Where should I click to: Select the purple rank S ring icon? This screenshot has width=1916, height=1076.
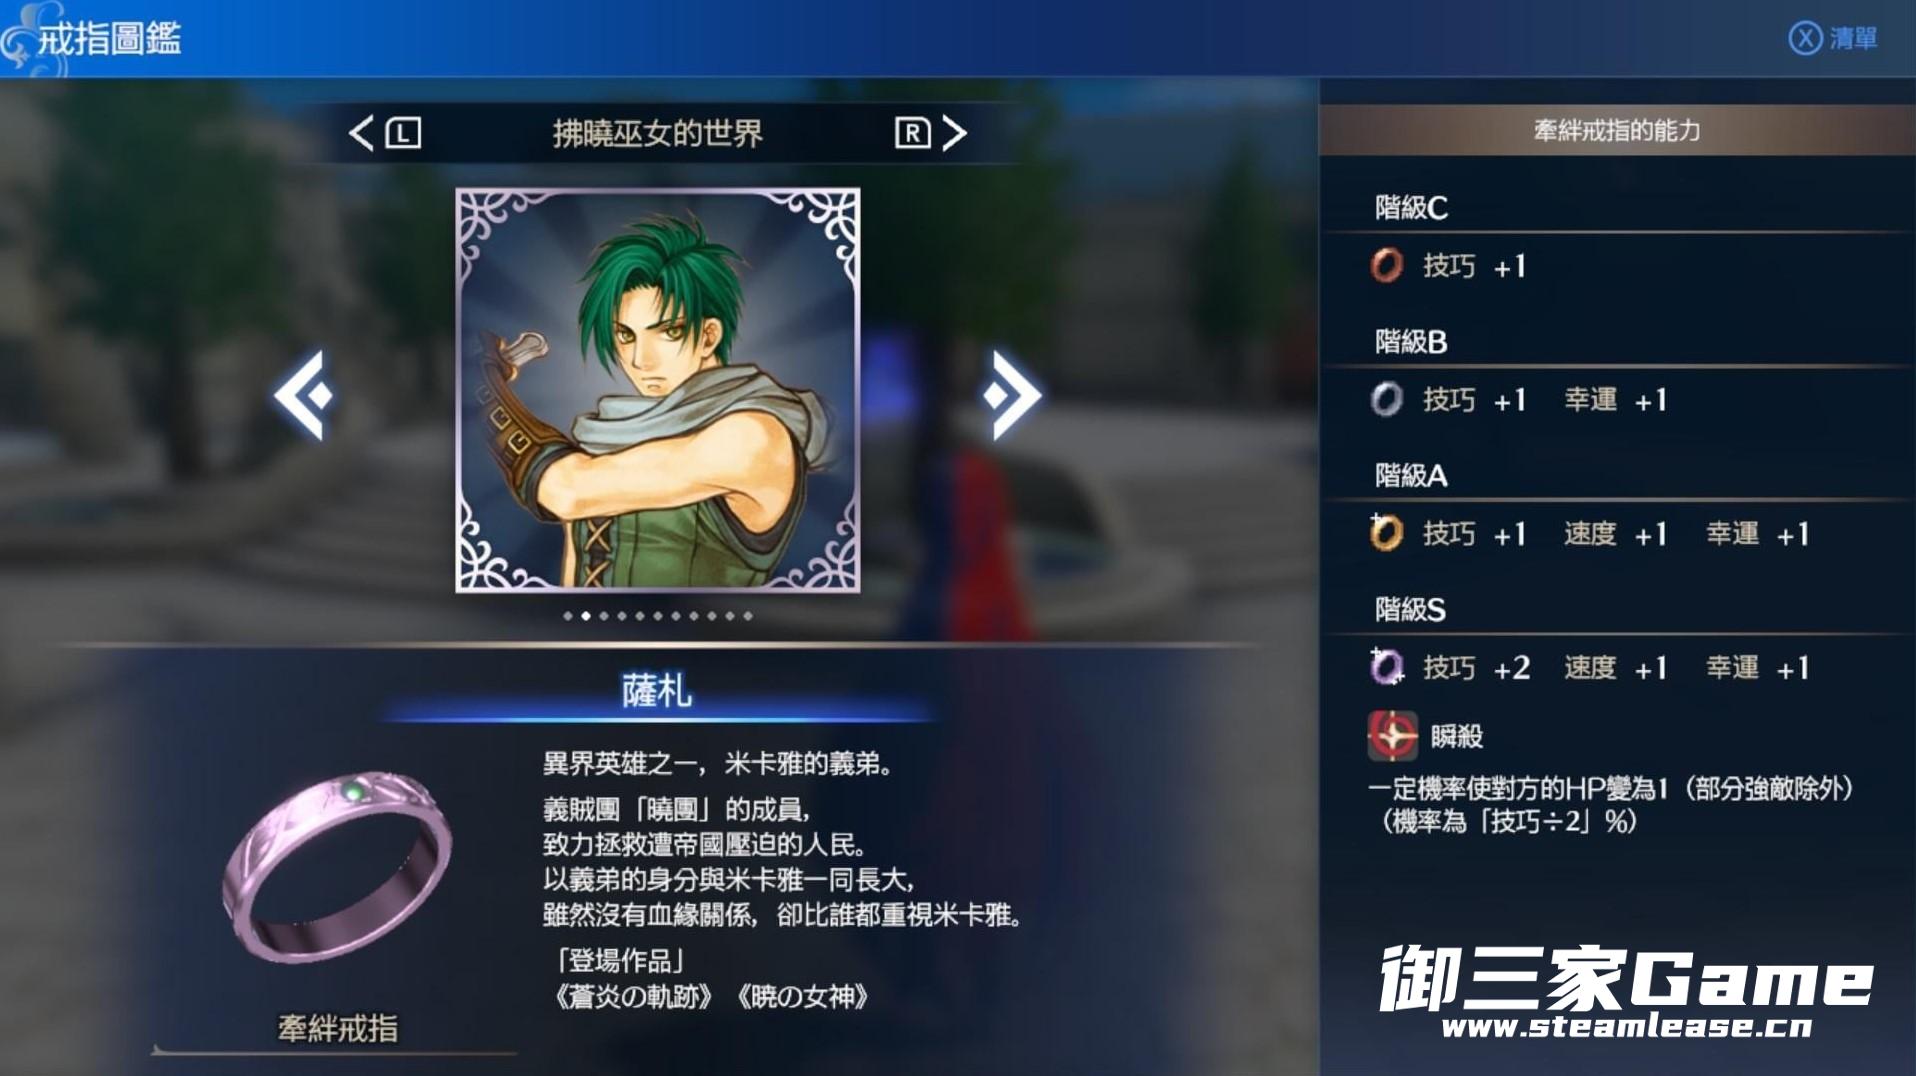(x=1386, y=667)
